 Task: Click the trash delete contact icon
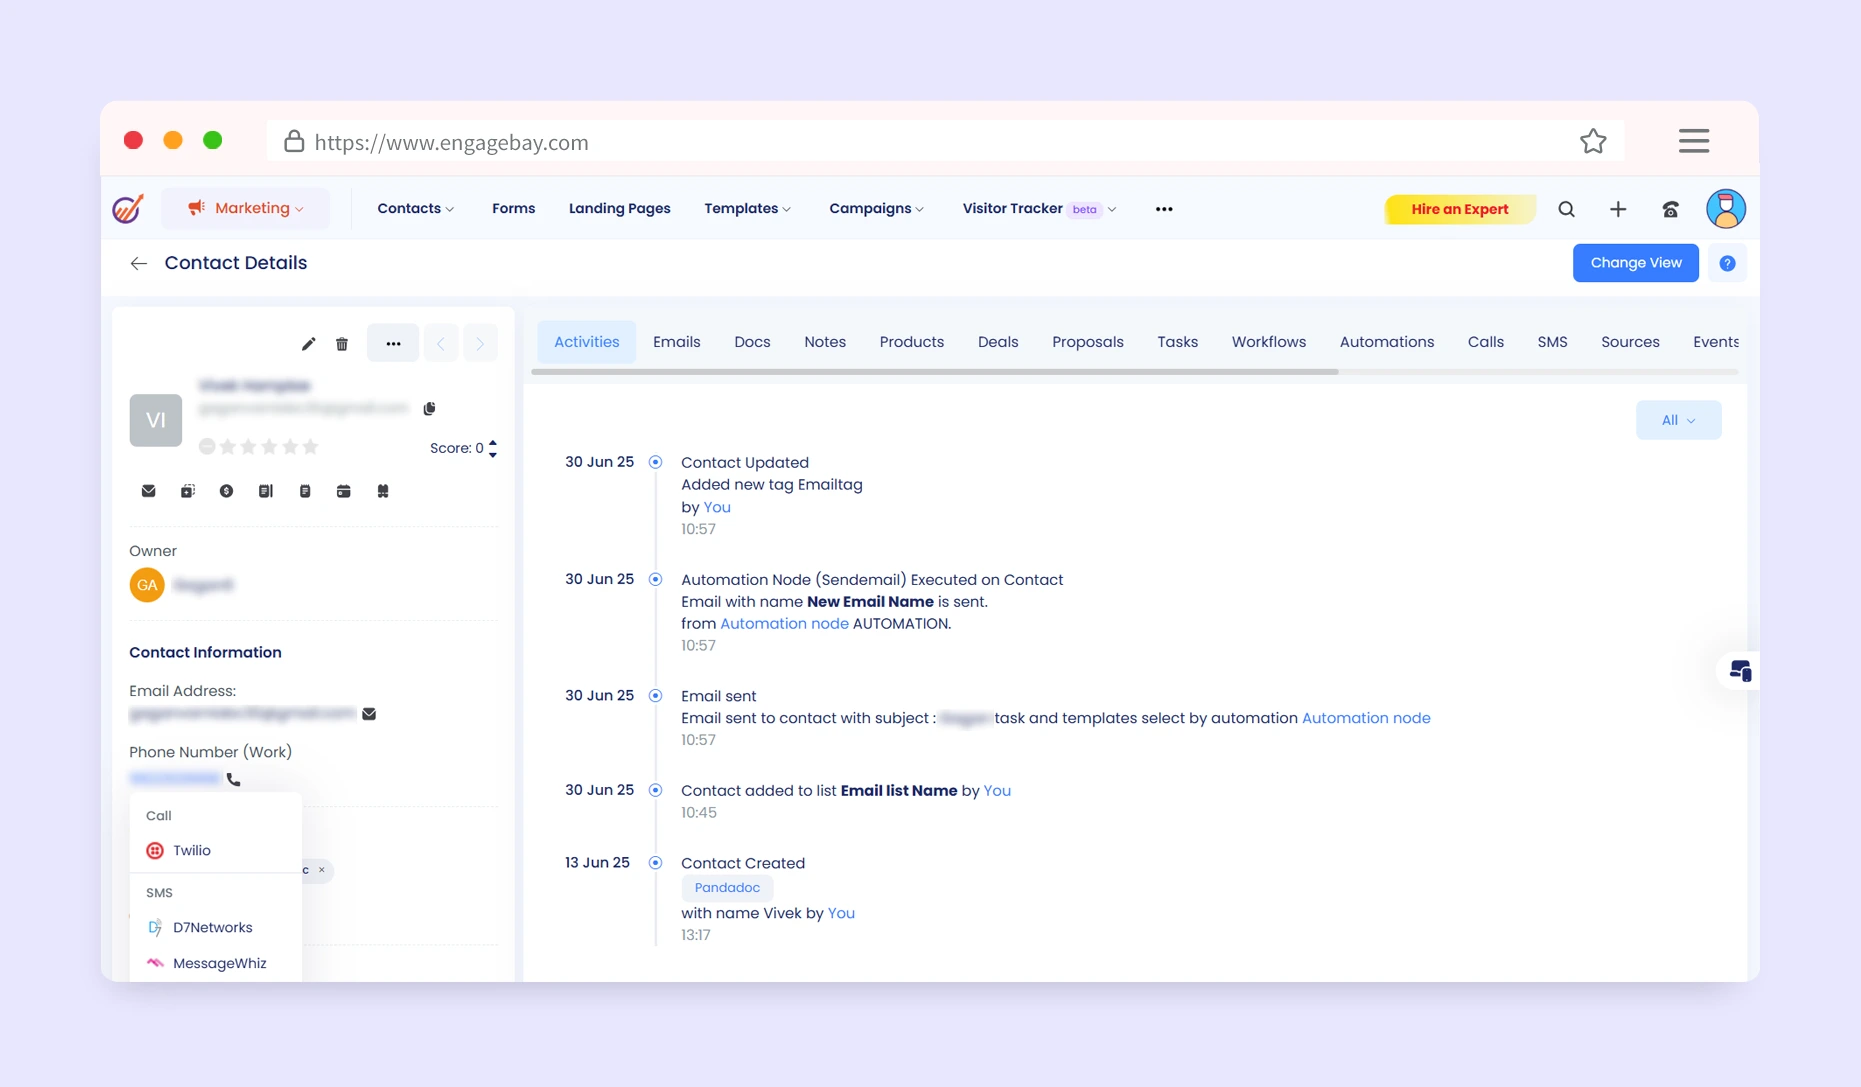tap(342, 344)
